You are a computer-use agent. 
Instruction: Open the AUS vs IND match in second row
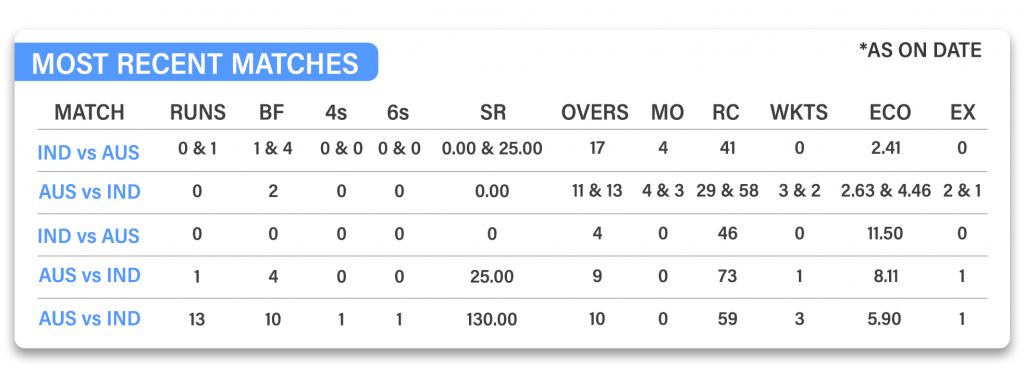pyautogui.click(x=89, y=192)
